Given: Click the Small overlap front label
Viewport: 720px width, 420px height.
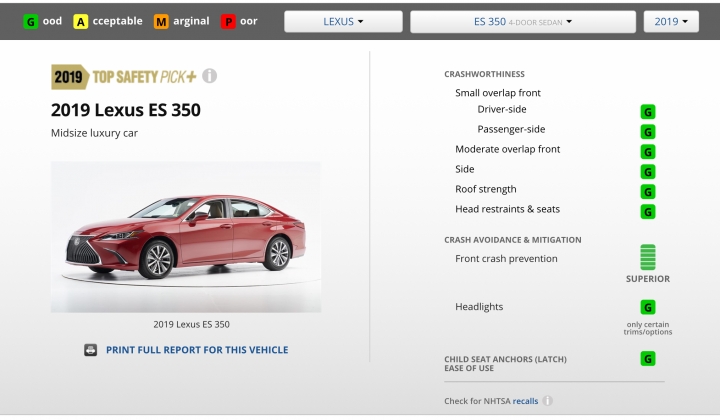Looking at the screenshot, I should click(x=498, y=93).
